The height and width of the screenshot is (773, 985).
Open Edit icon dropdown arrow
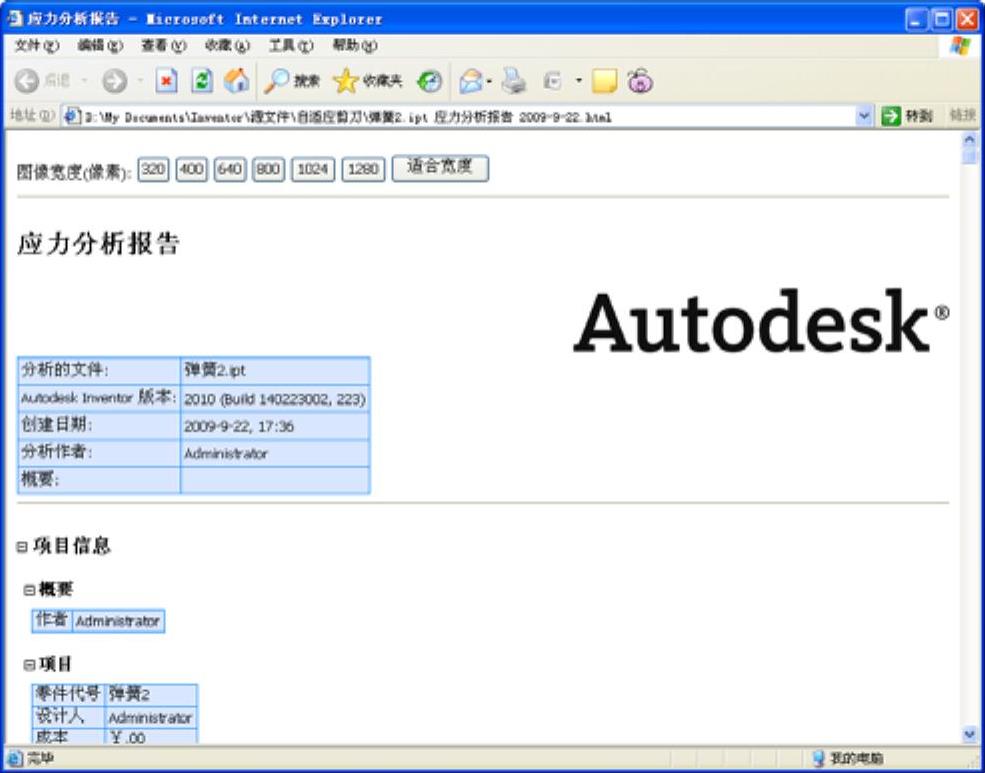(x=579, y=81)
